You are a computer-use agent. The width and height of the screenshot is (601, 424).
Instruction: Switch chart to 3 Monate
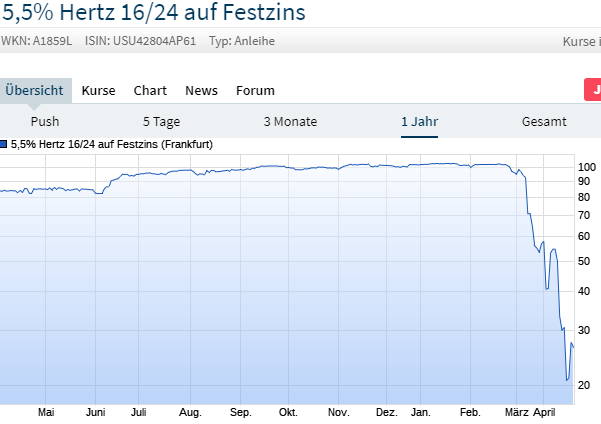pos(290,122)
